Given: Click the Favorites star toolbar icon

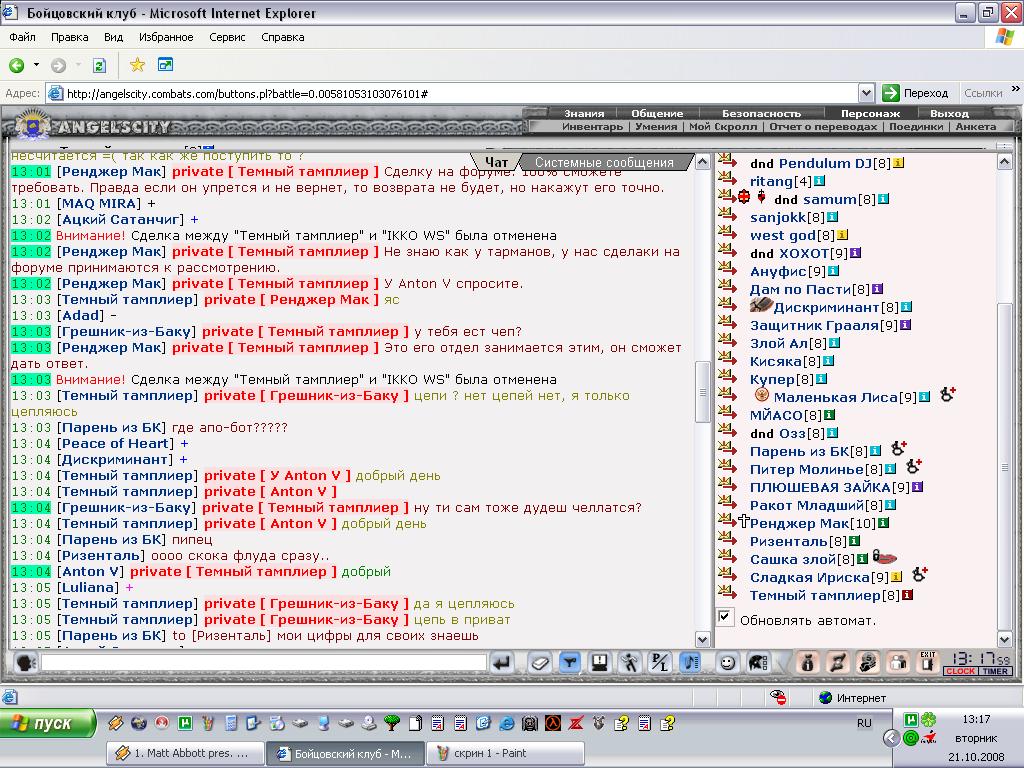Looking at the screenshot, I should 137,65.
